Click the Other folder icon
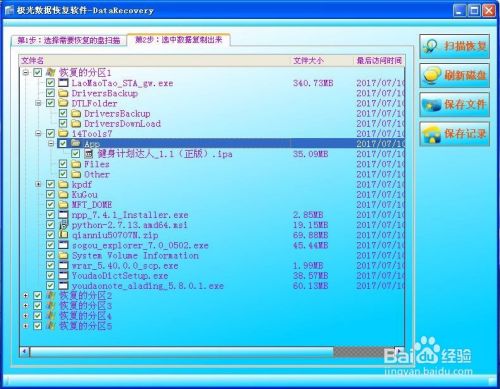Viewport: 500px width, 389px height. 76,174
